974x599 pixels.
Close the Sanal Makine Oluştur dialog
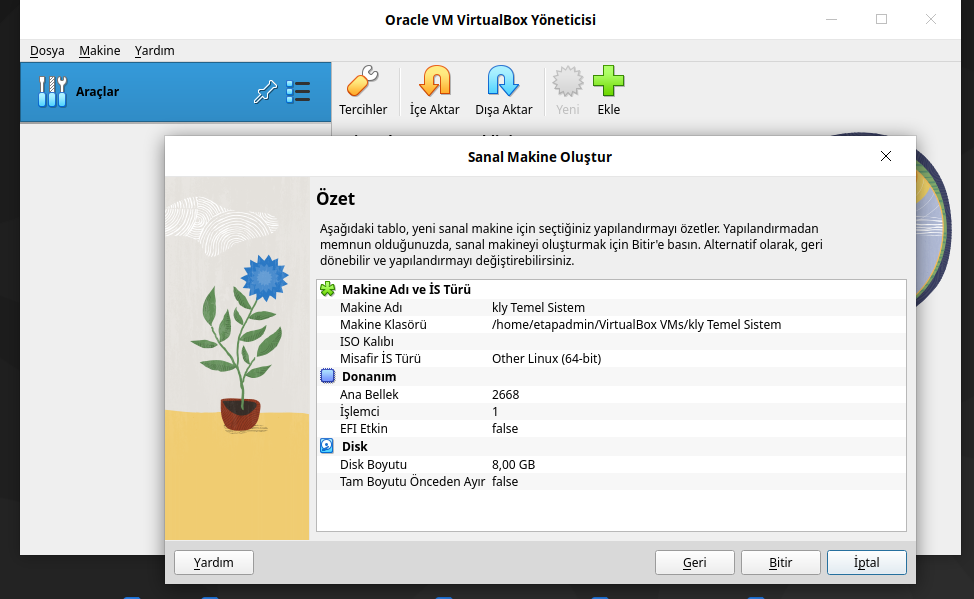point(885,156)
